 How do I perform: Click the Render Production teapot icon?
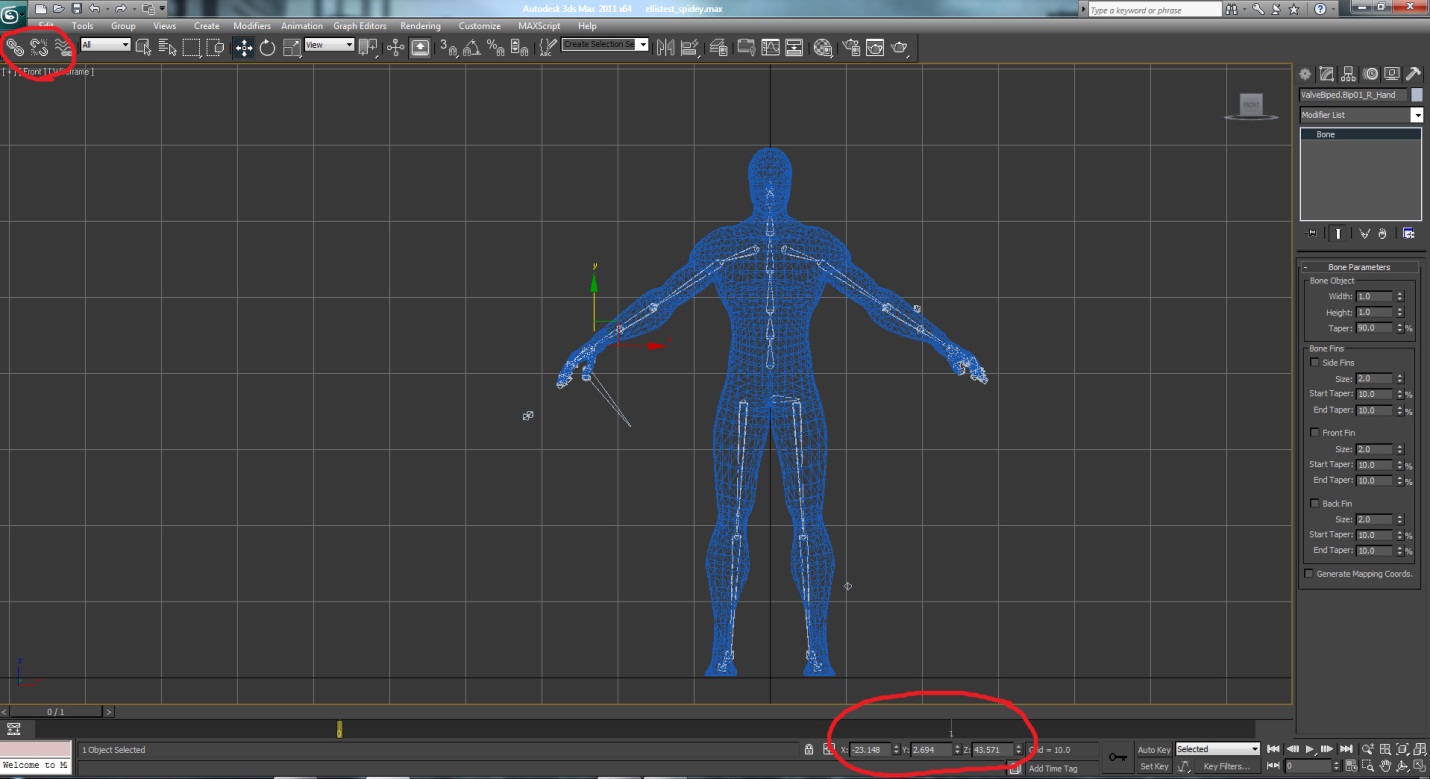pyautogui.click(x=900, y=47)
